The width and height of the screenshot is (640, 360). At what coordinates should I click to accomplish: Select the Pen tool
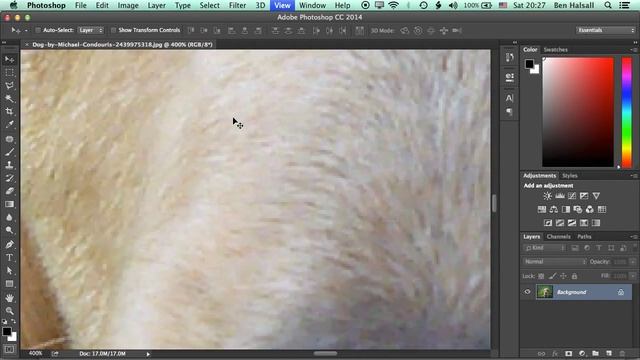click(x=9, y=244)
